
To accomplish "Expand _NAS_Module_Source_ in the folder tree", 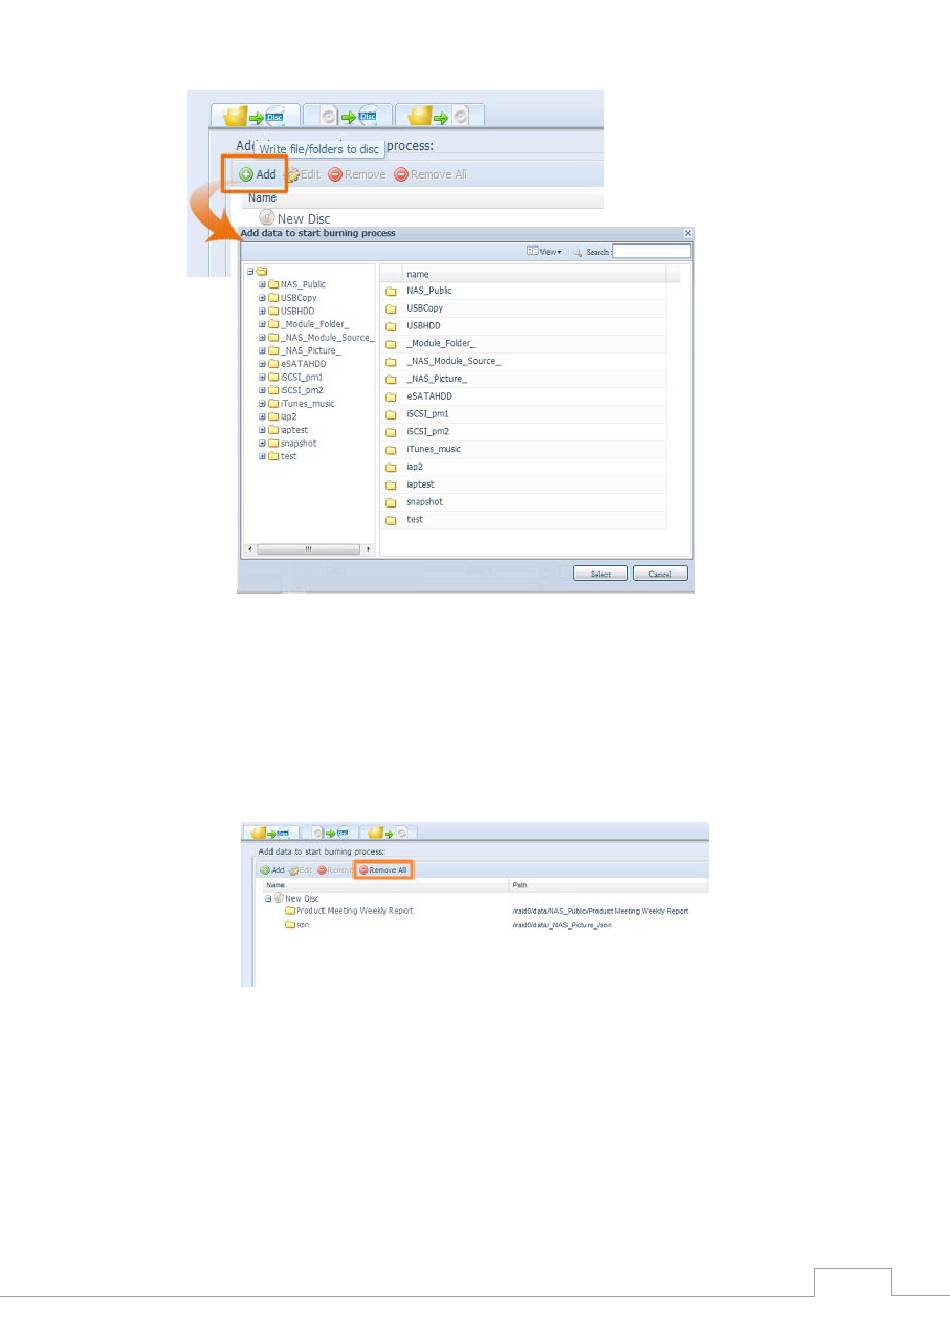I will (262, 337).
